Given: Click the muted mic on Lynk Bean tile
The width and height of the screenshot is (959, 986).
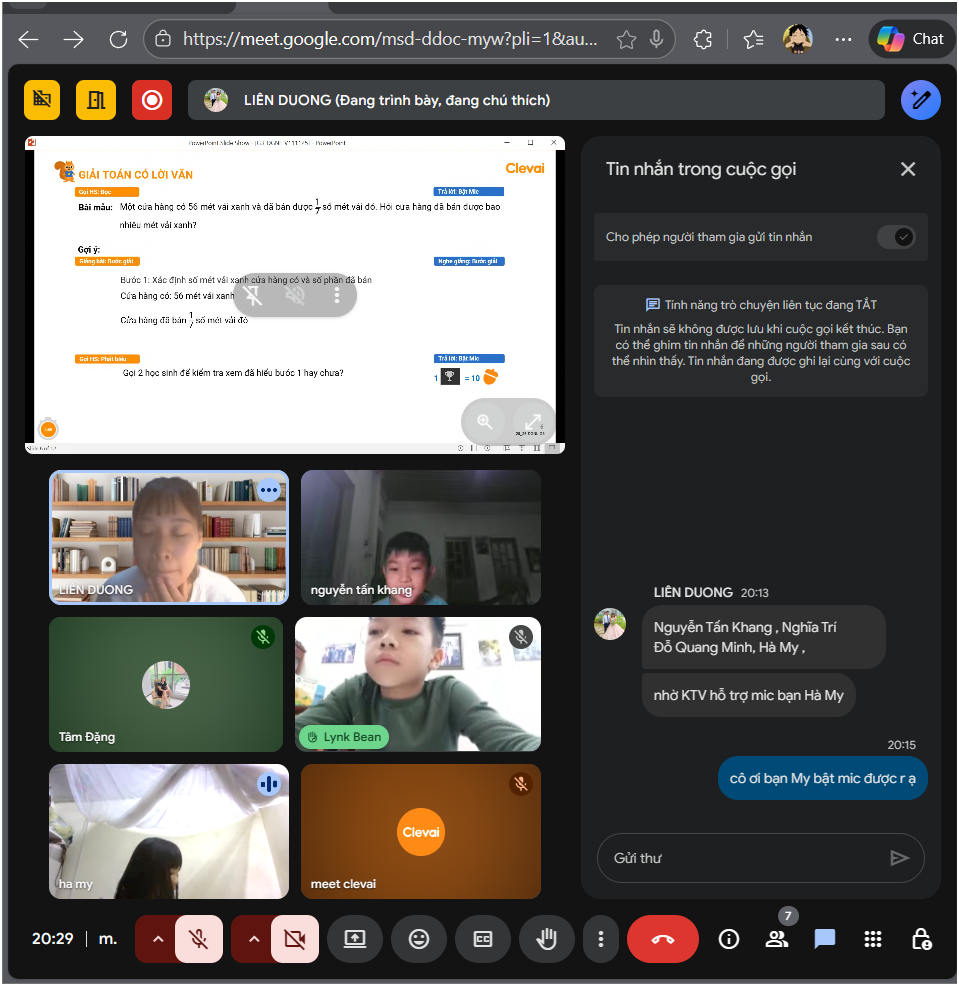Looking at the screenshot, I should click(x=521, y=637).
